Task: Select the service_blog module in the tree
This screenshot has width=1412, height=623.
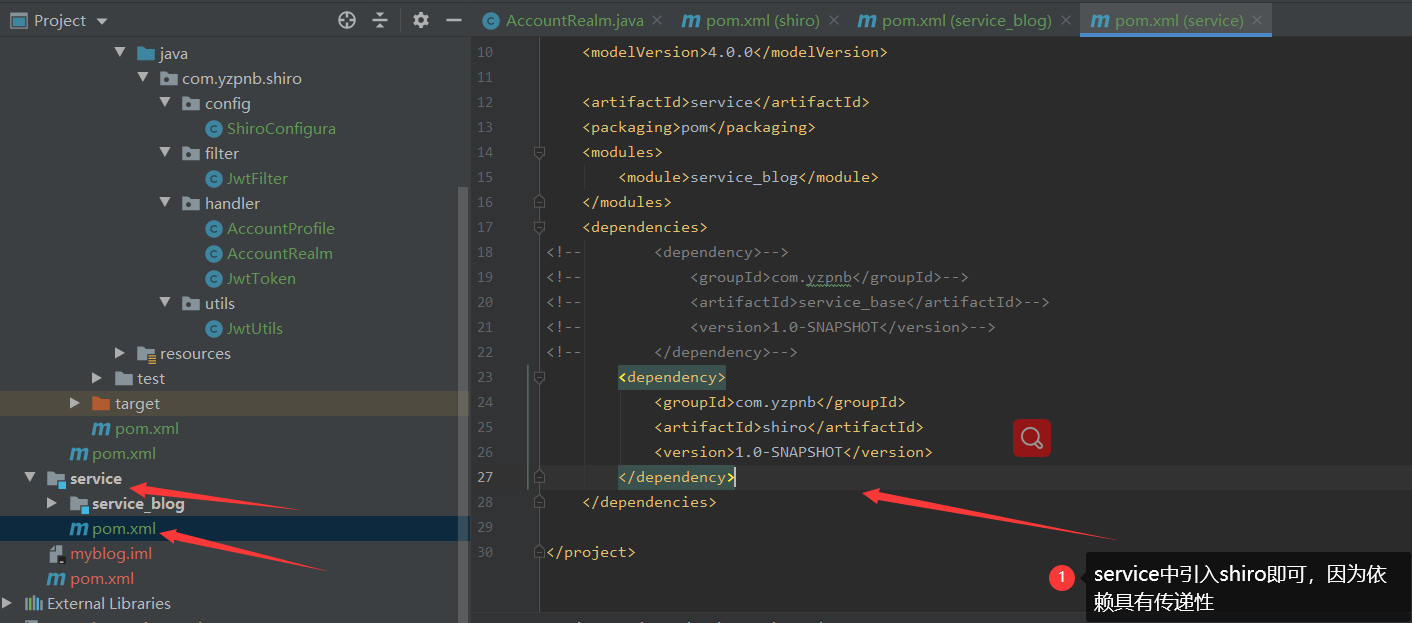Action: [138, 503]
